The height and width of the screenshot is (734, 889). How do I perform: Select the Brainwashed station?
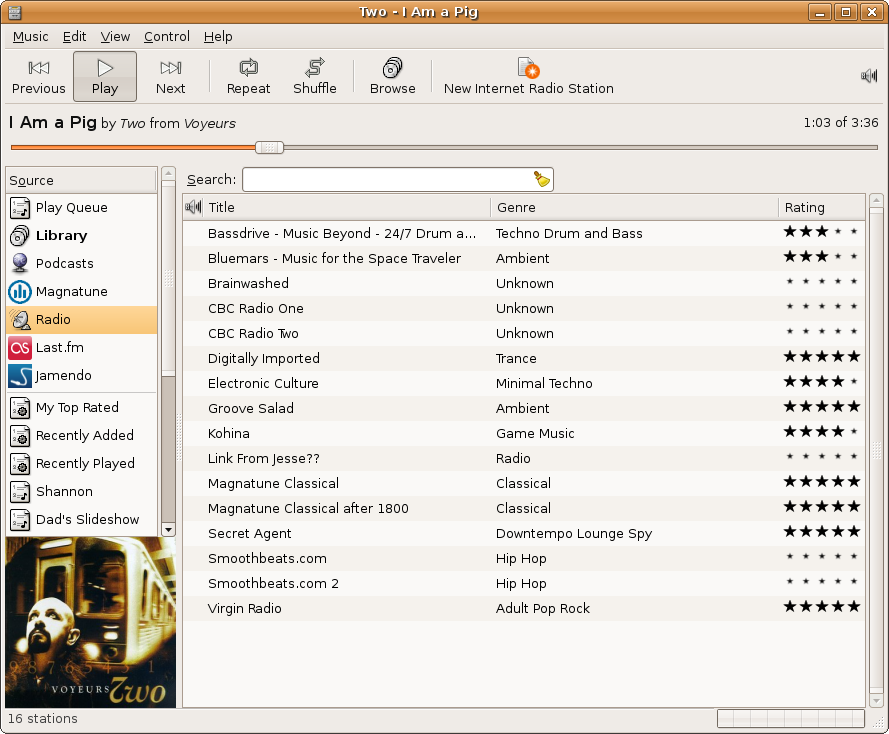[x=523, y=283]
